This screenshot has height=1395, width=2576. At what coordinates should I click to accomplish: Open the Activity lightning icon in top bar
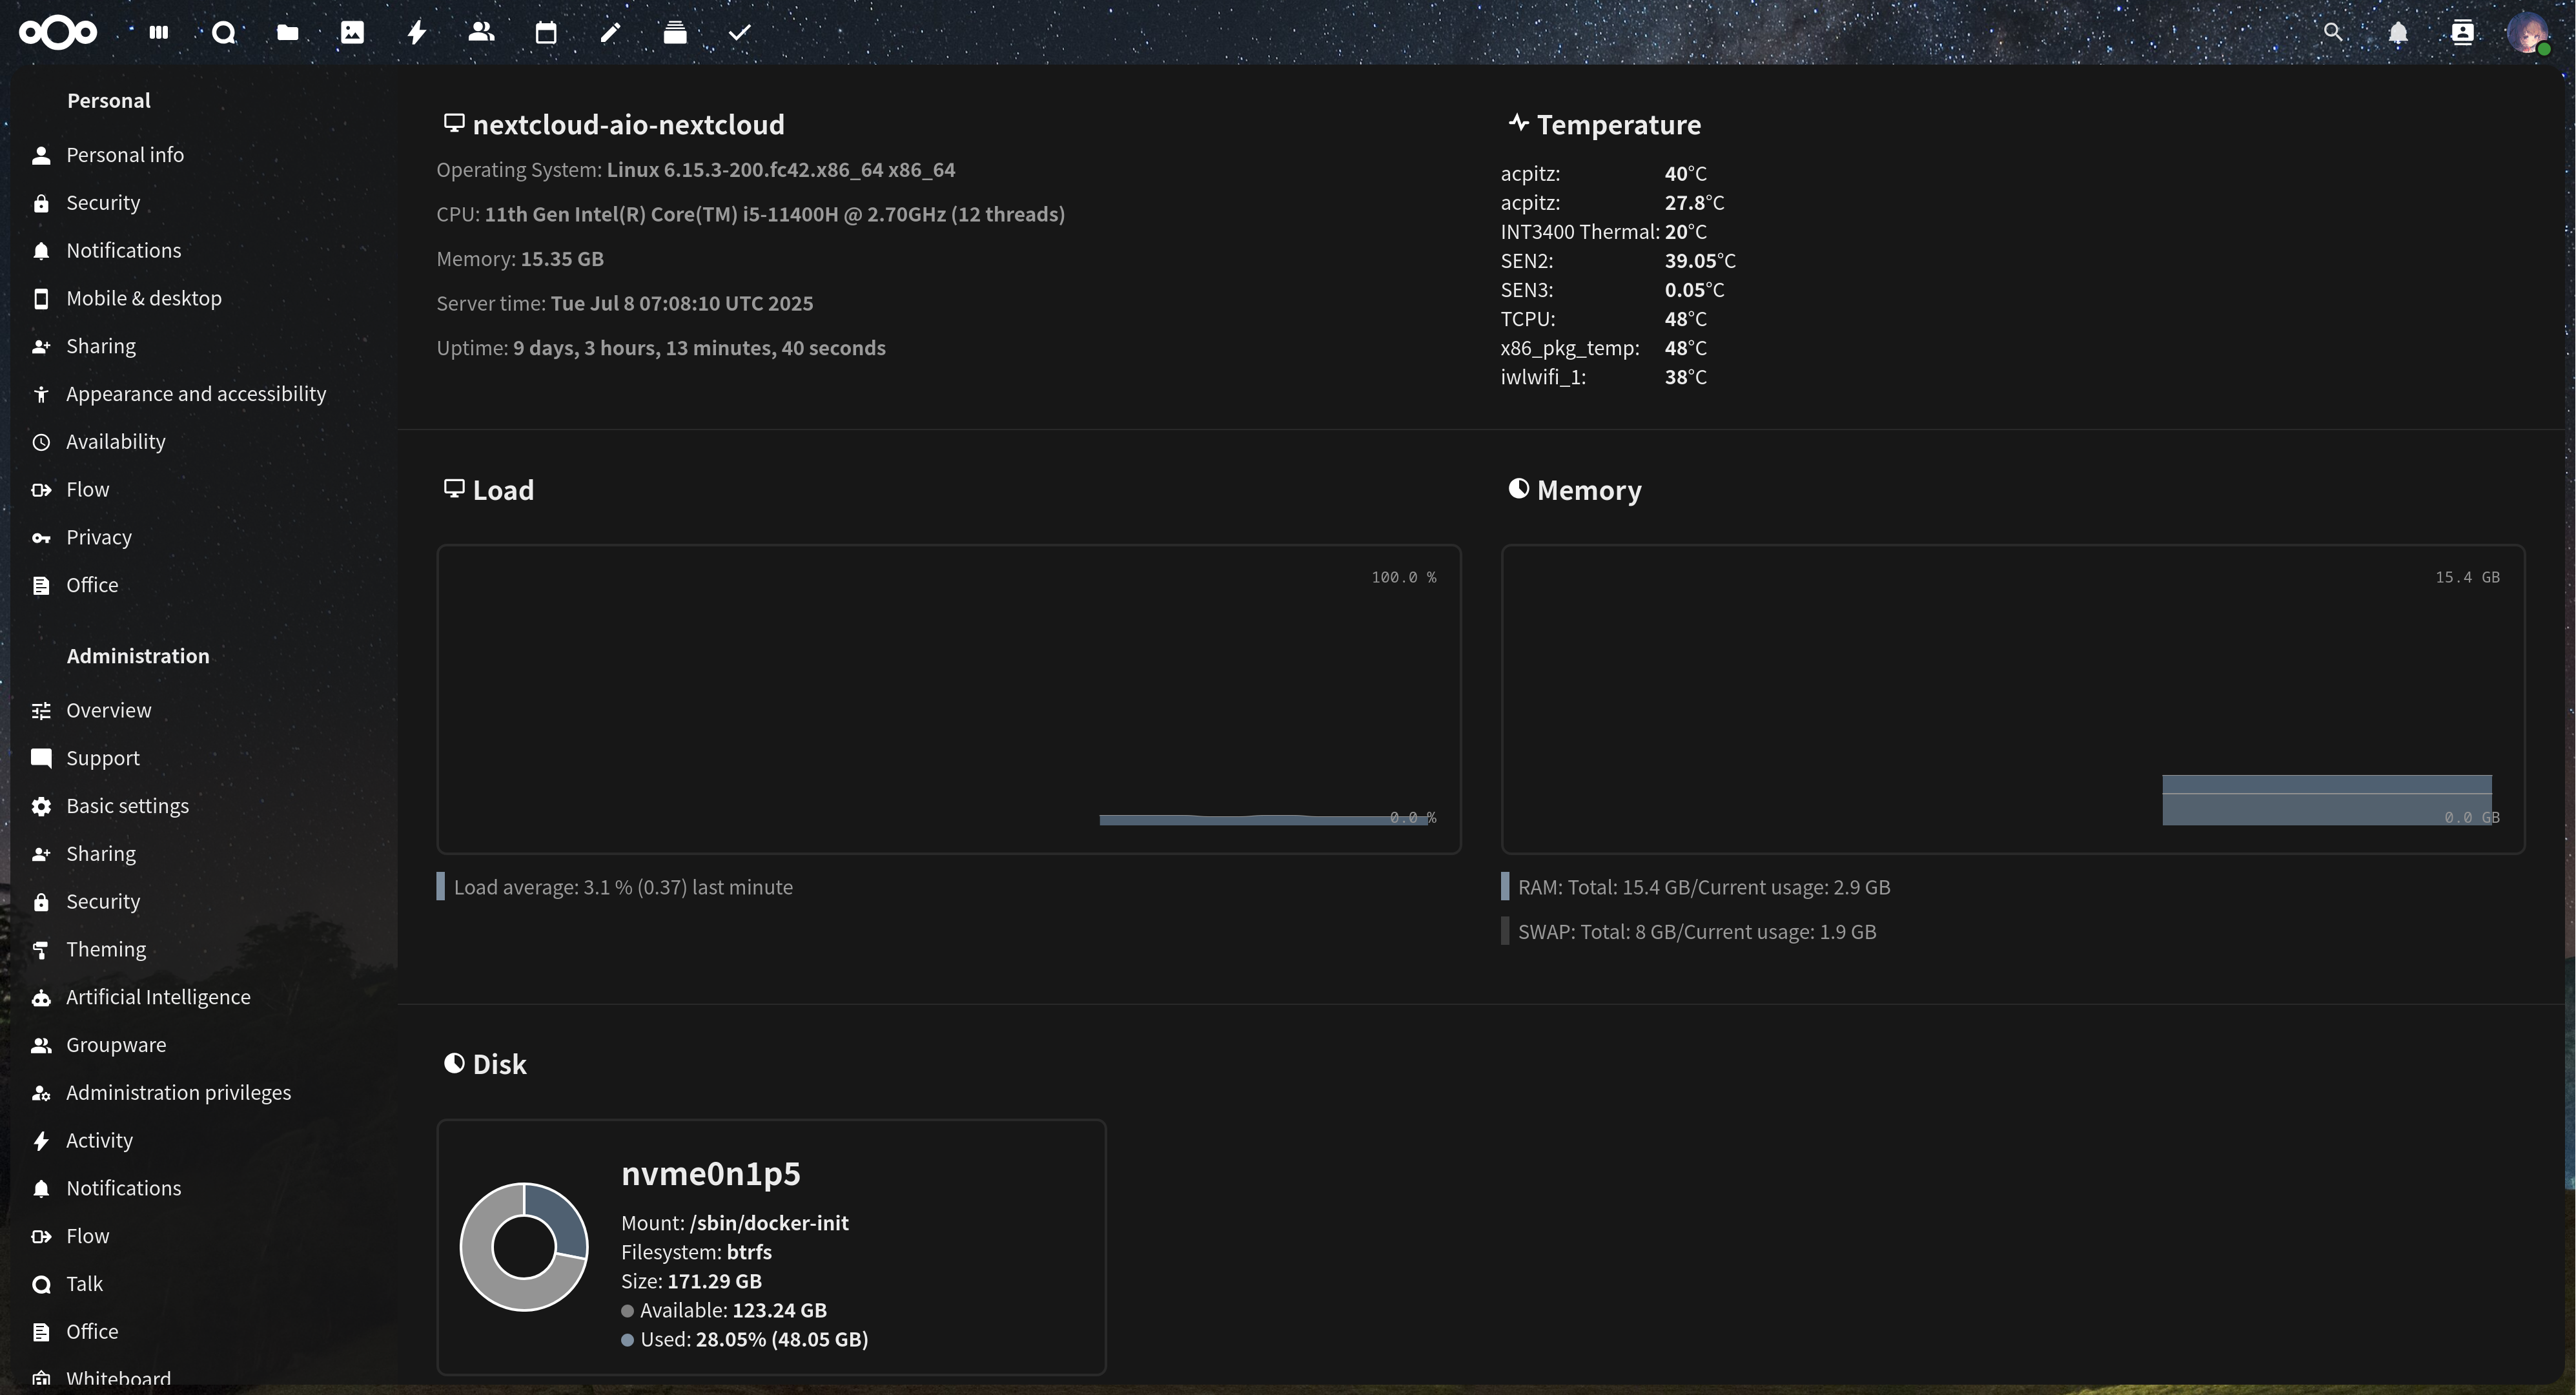417,33
